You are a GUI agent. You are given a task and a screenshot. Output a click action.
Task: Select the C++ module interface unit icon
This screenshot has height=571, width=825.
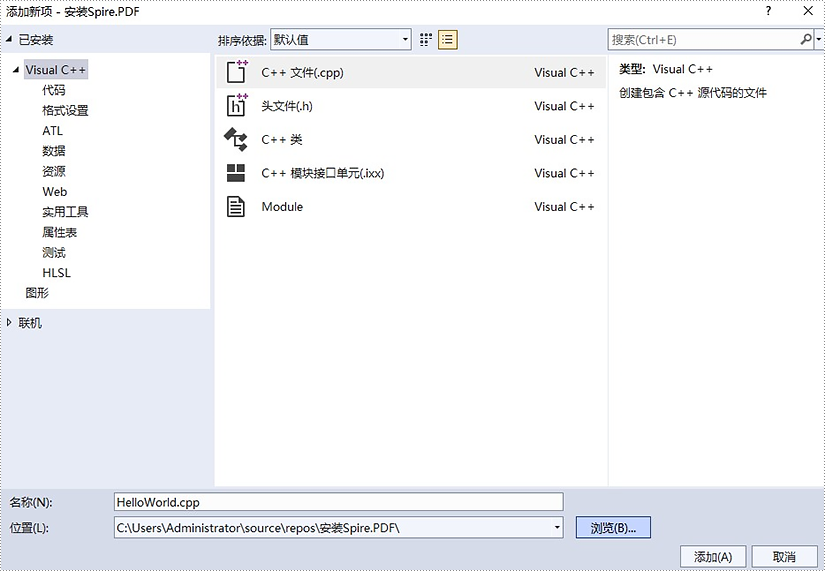[x=236, y=173]
